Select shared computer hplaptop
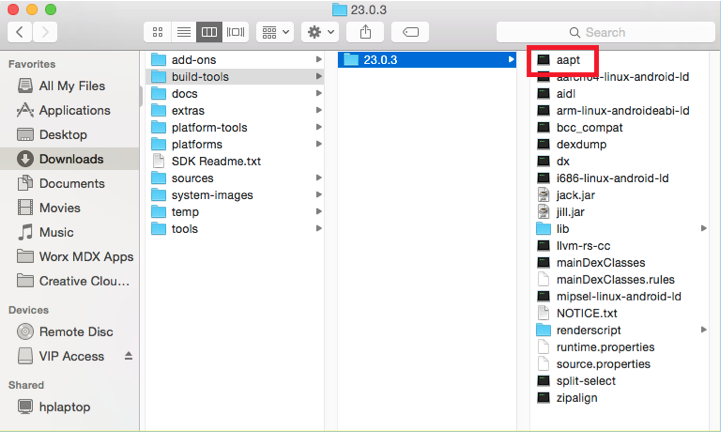721x432 pixels. [x=70, y=407]
